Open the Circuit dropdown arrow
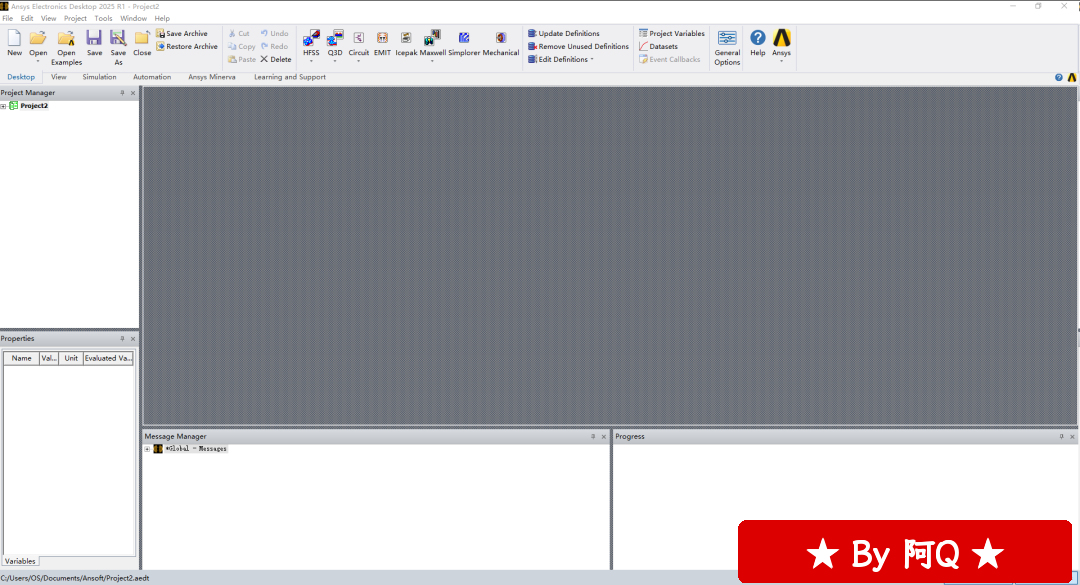Viewport: 1080px width, 585px height. pyautogui.click(x=358, y=61)
